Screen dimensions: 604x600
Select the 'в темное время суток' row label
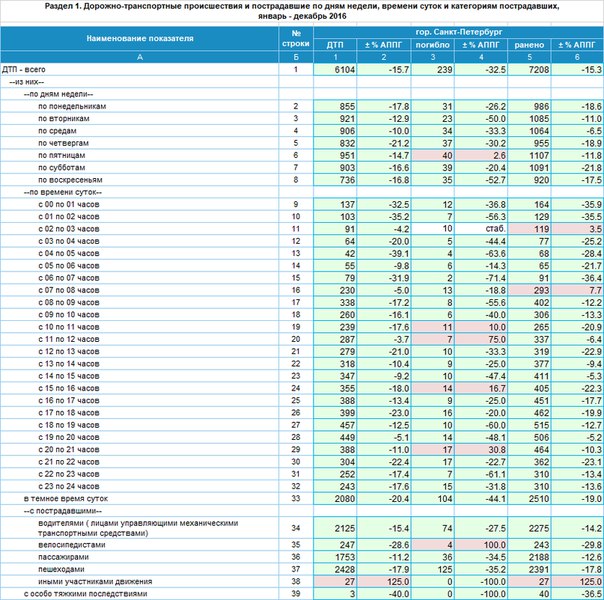[66, 499]
